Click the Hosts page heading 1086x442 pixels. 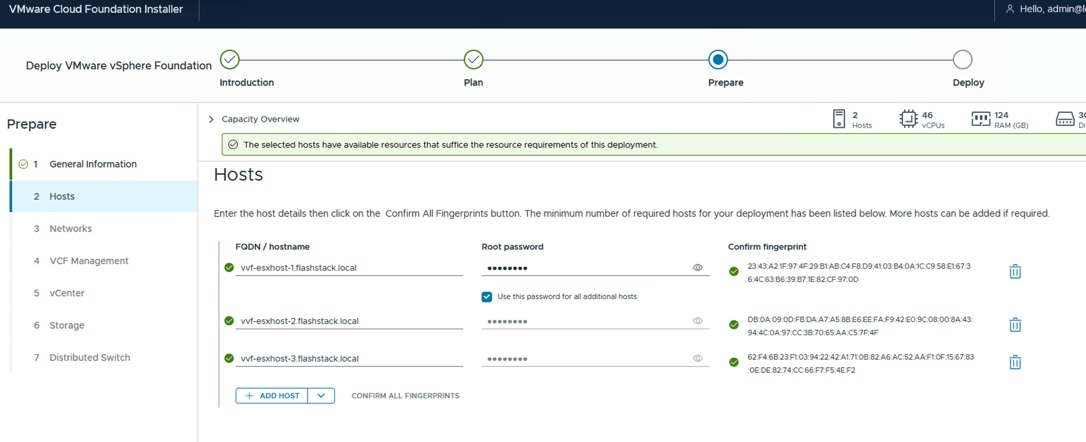(x=239, y=175)
